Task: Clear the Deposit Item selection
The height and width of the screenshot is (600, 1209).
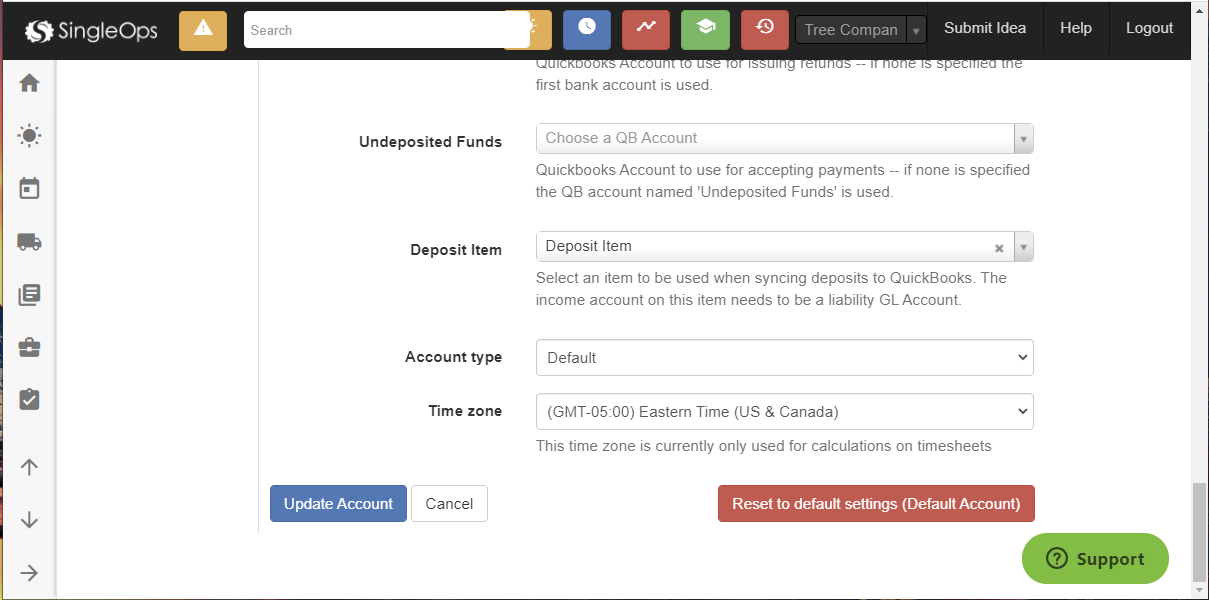Action: coord(999,248)
